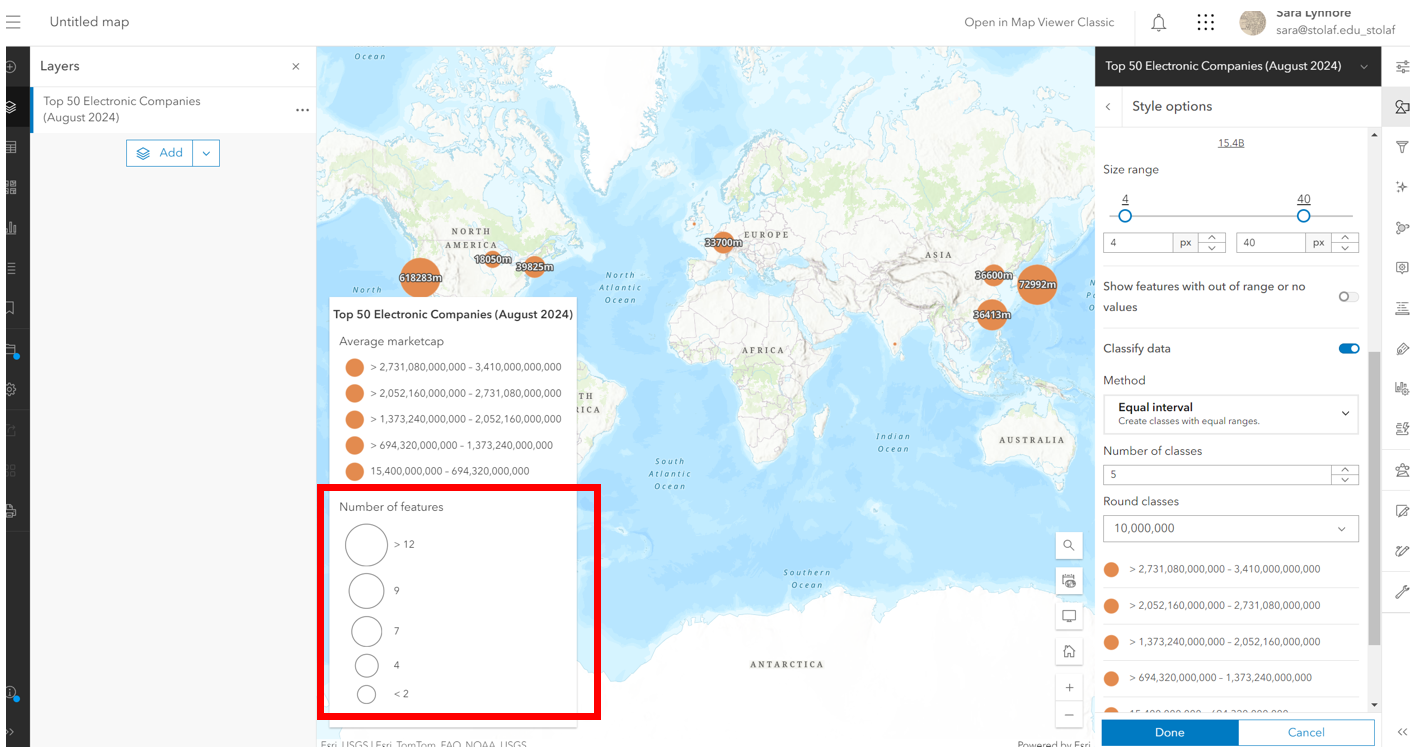Open the Add layer dropdown arrow
The image size is (1420, 754).
click(x=206, y=152)
